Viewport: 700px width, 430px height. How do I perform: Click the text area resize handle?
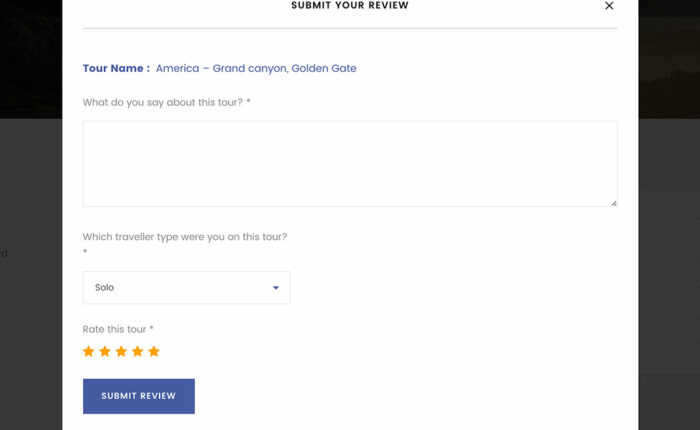[613, 203]
